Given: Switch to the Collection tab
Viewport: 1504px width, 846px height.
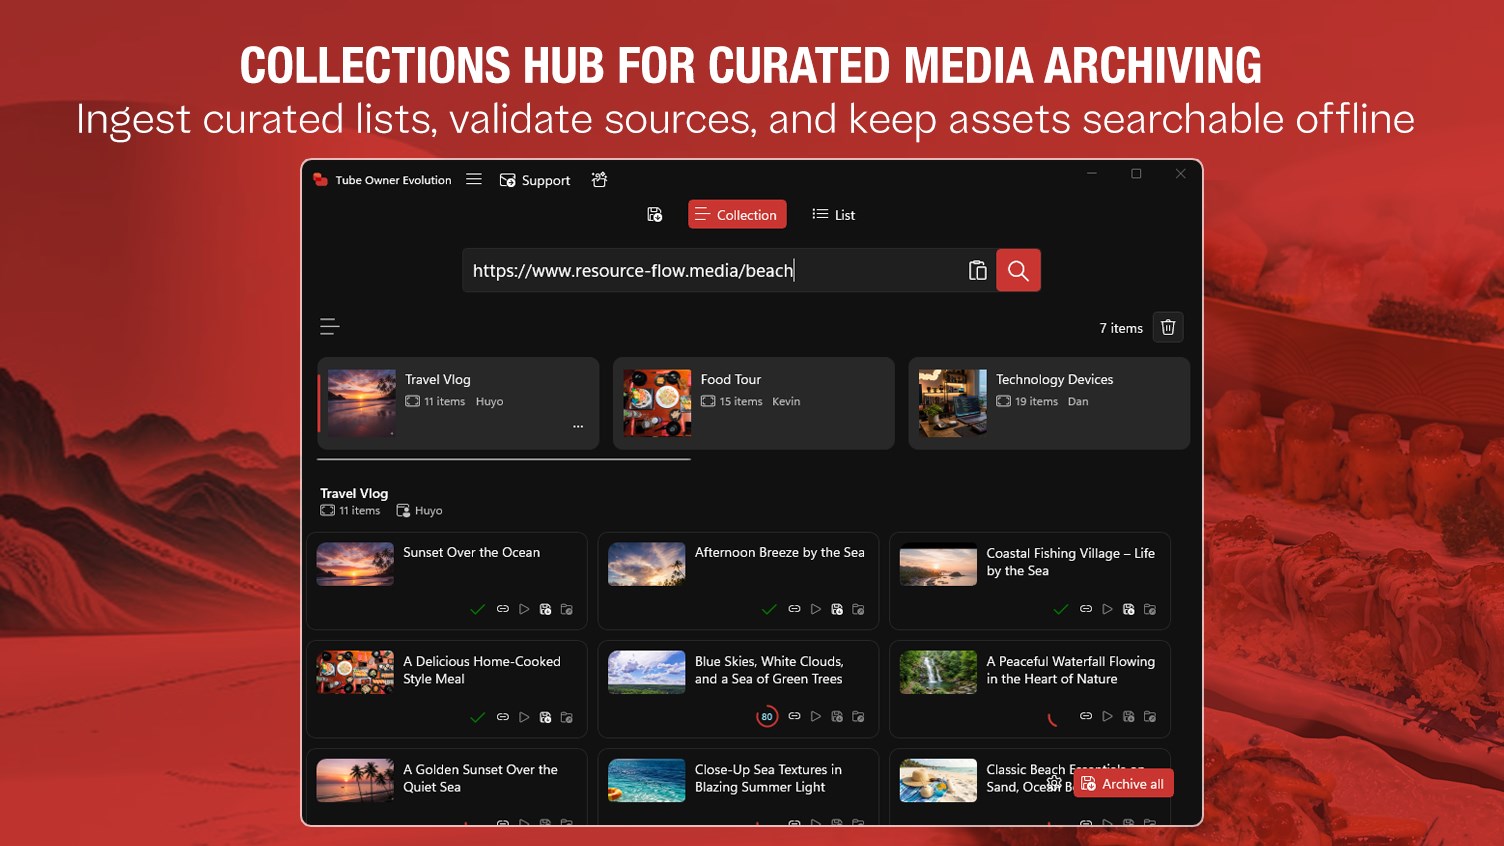Looking at the screenshot, I should tap(737, 214).
